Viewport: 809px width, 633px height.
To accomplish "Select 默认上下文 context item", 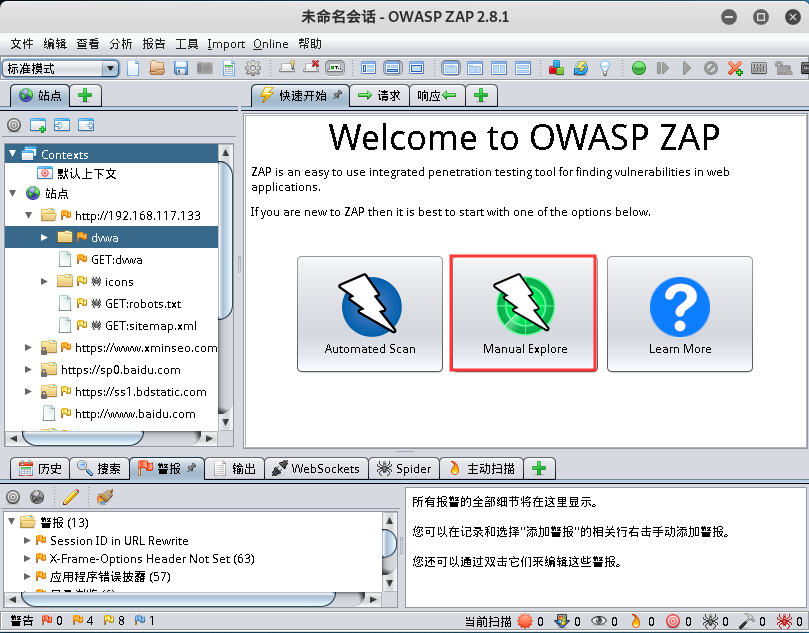I will click(x=77, y=173).
